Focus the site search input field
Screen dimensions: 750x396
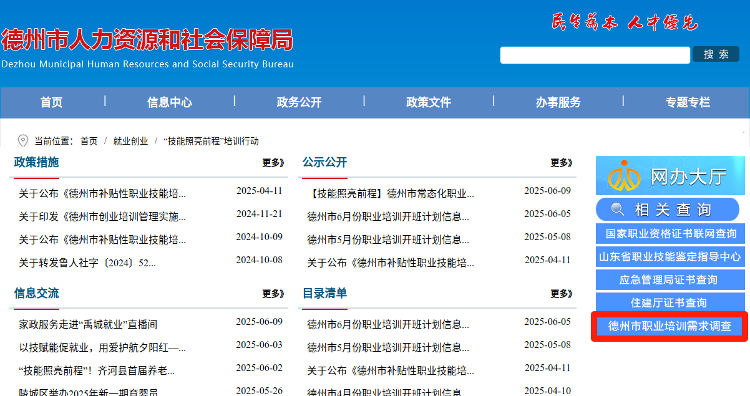point(595,55)
